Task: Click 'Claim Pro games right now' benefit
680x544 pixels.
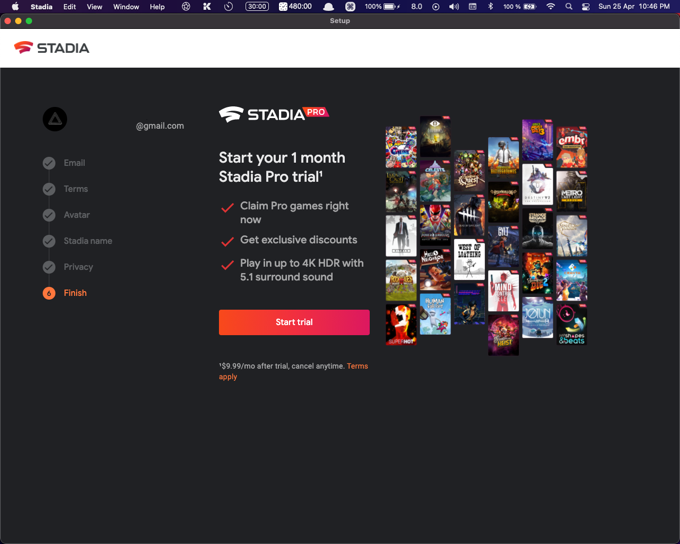Action: point(294,213)
